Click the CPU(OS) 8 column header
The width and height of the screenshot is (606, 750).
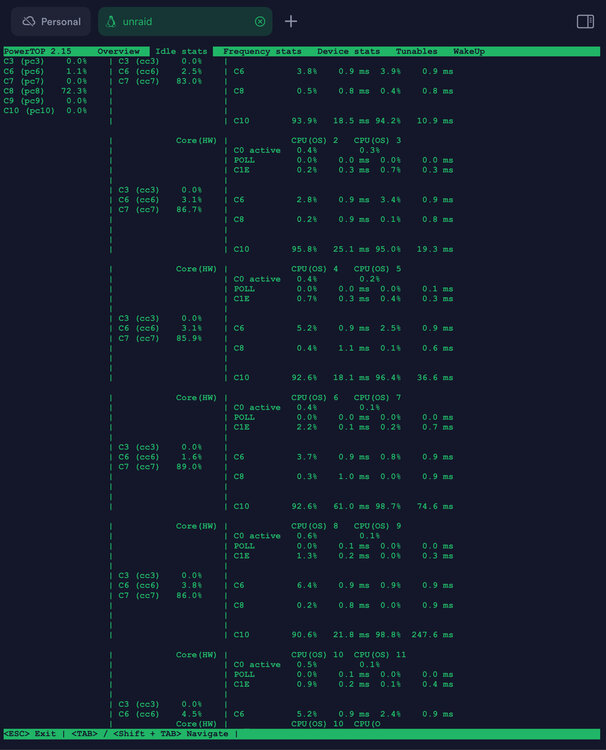[x=315, y=526]
